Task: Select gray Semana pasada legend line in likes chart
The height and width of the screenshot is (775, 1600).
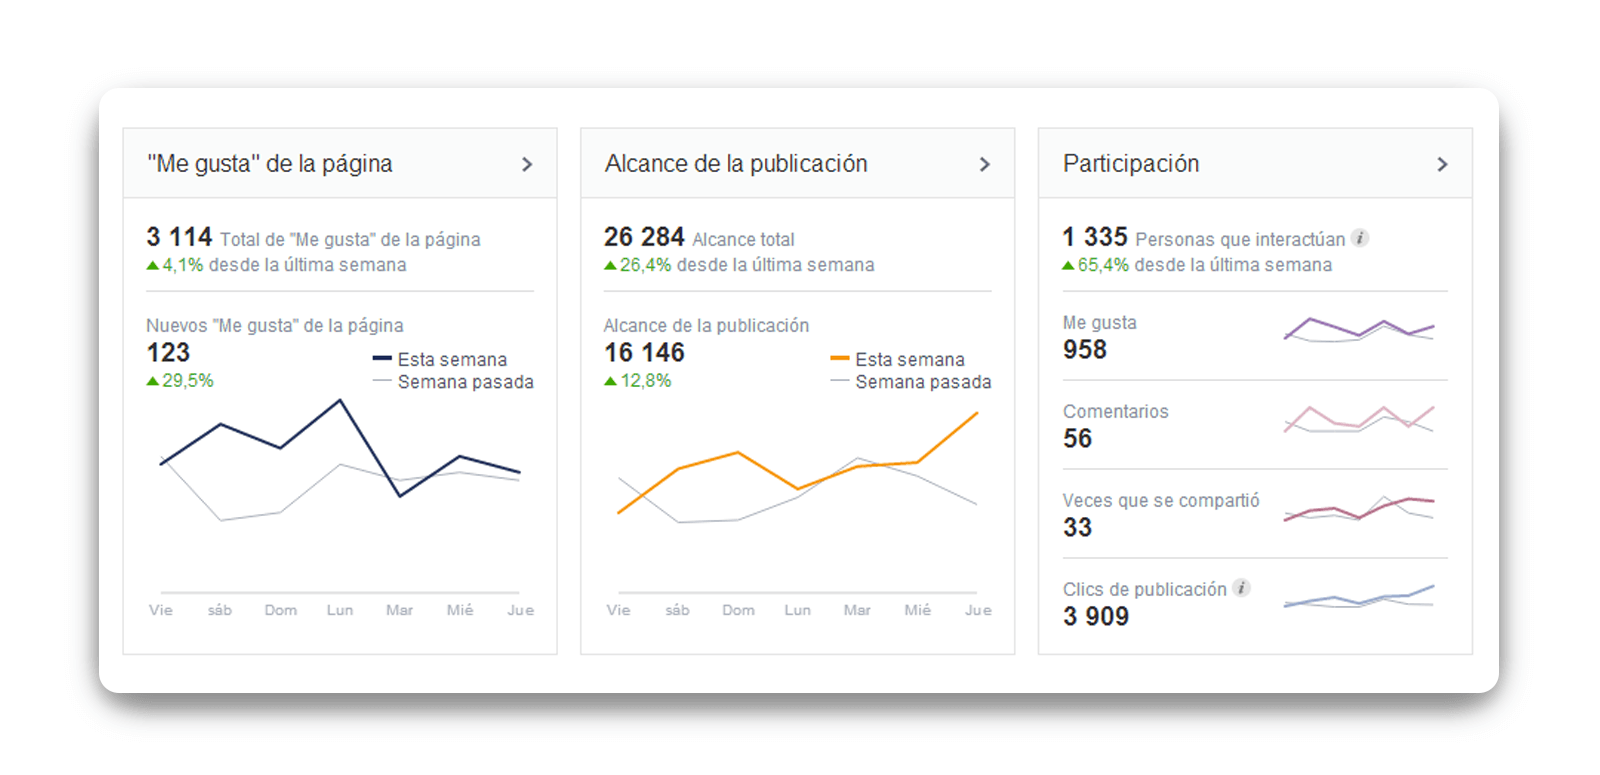Action: [382, 381]
